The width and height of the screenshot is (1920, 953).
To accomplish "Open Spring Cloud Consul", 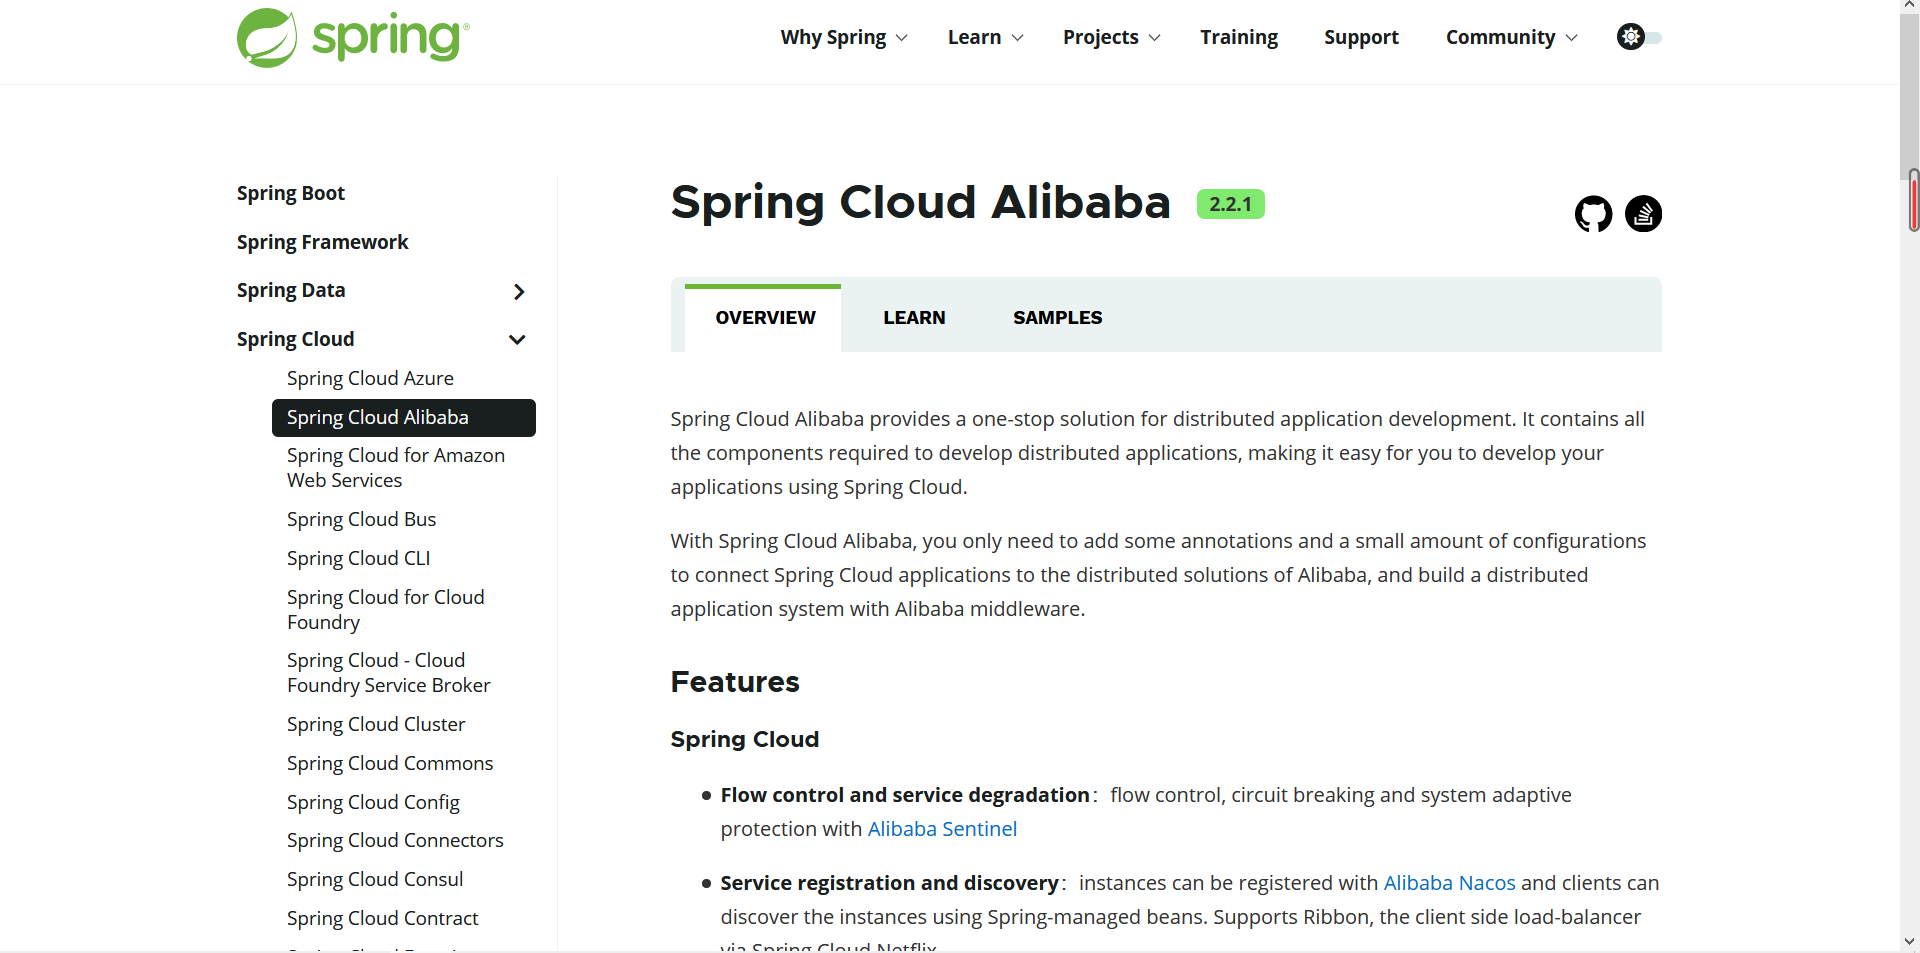I will click(x=375, y=879).
